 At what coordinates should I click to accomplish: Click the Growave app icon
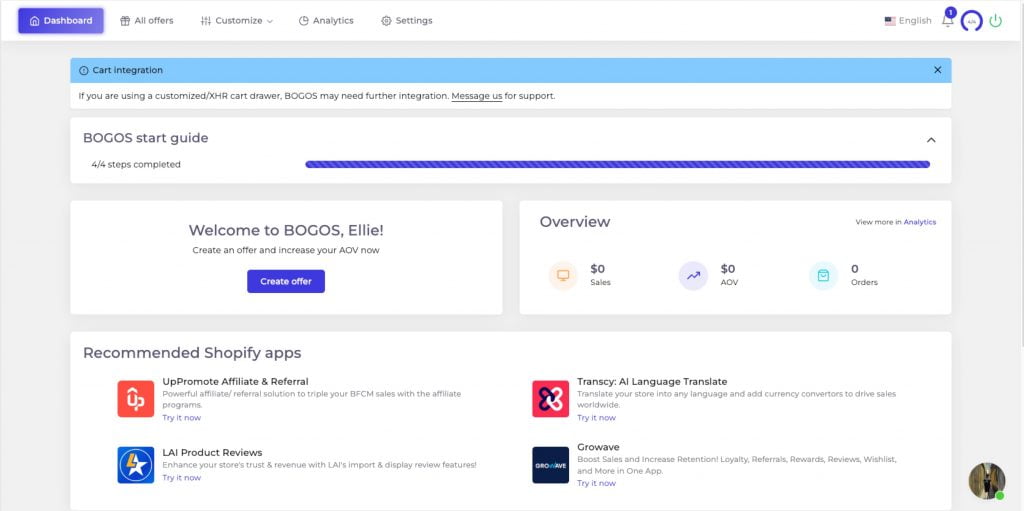[550, 465]
